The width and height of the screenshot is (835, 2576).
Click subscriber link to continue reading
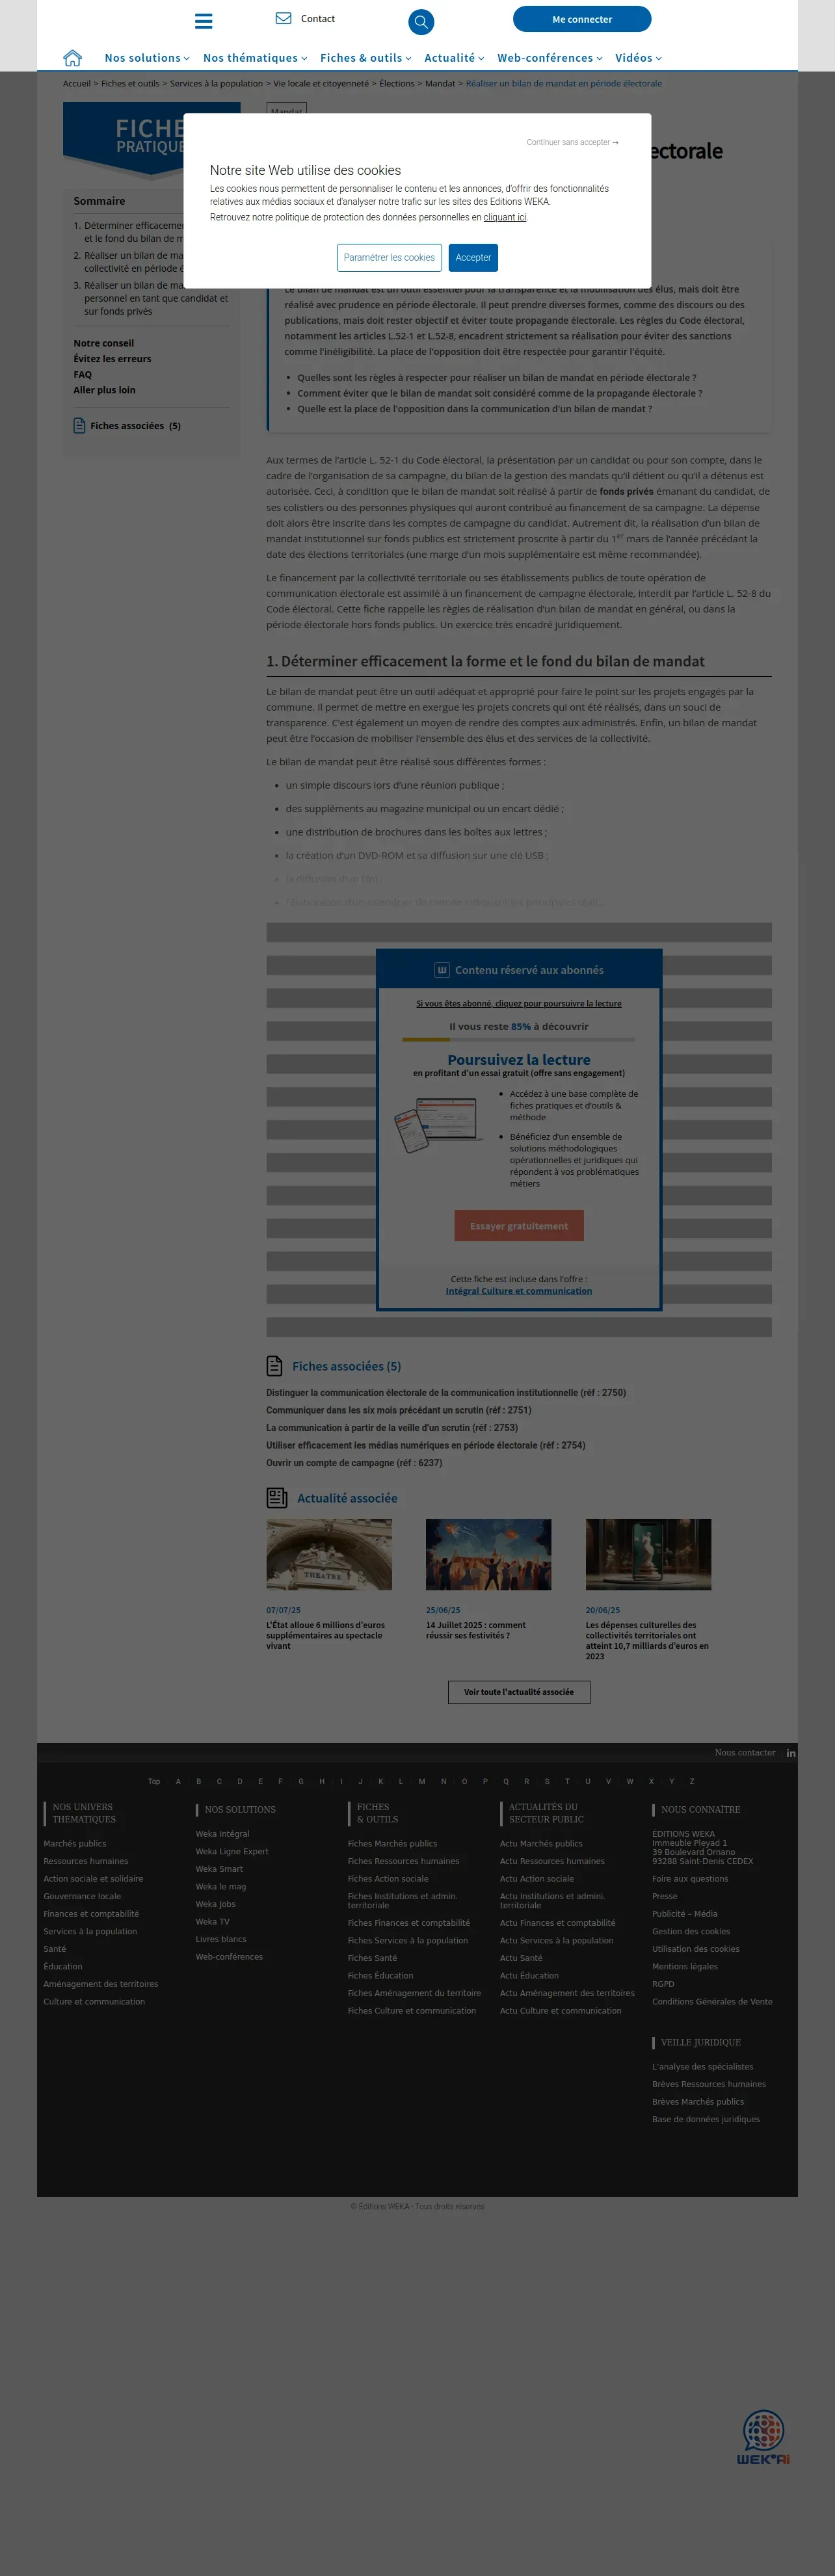click(519, 1003)
